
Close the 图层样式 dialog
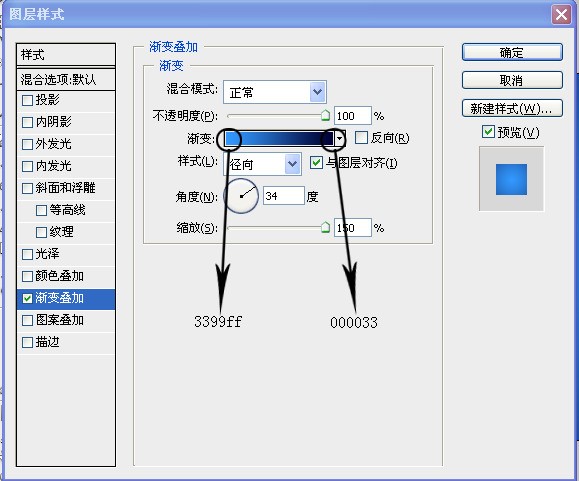click(x=561, y=15)
